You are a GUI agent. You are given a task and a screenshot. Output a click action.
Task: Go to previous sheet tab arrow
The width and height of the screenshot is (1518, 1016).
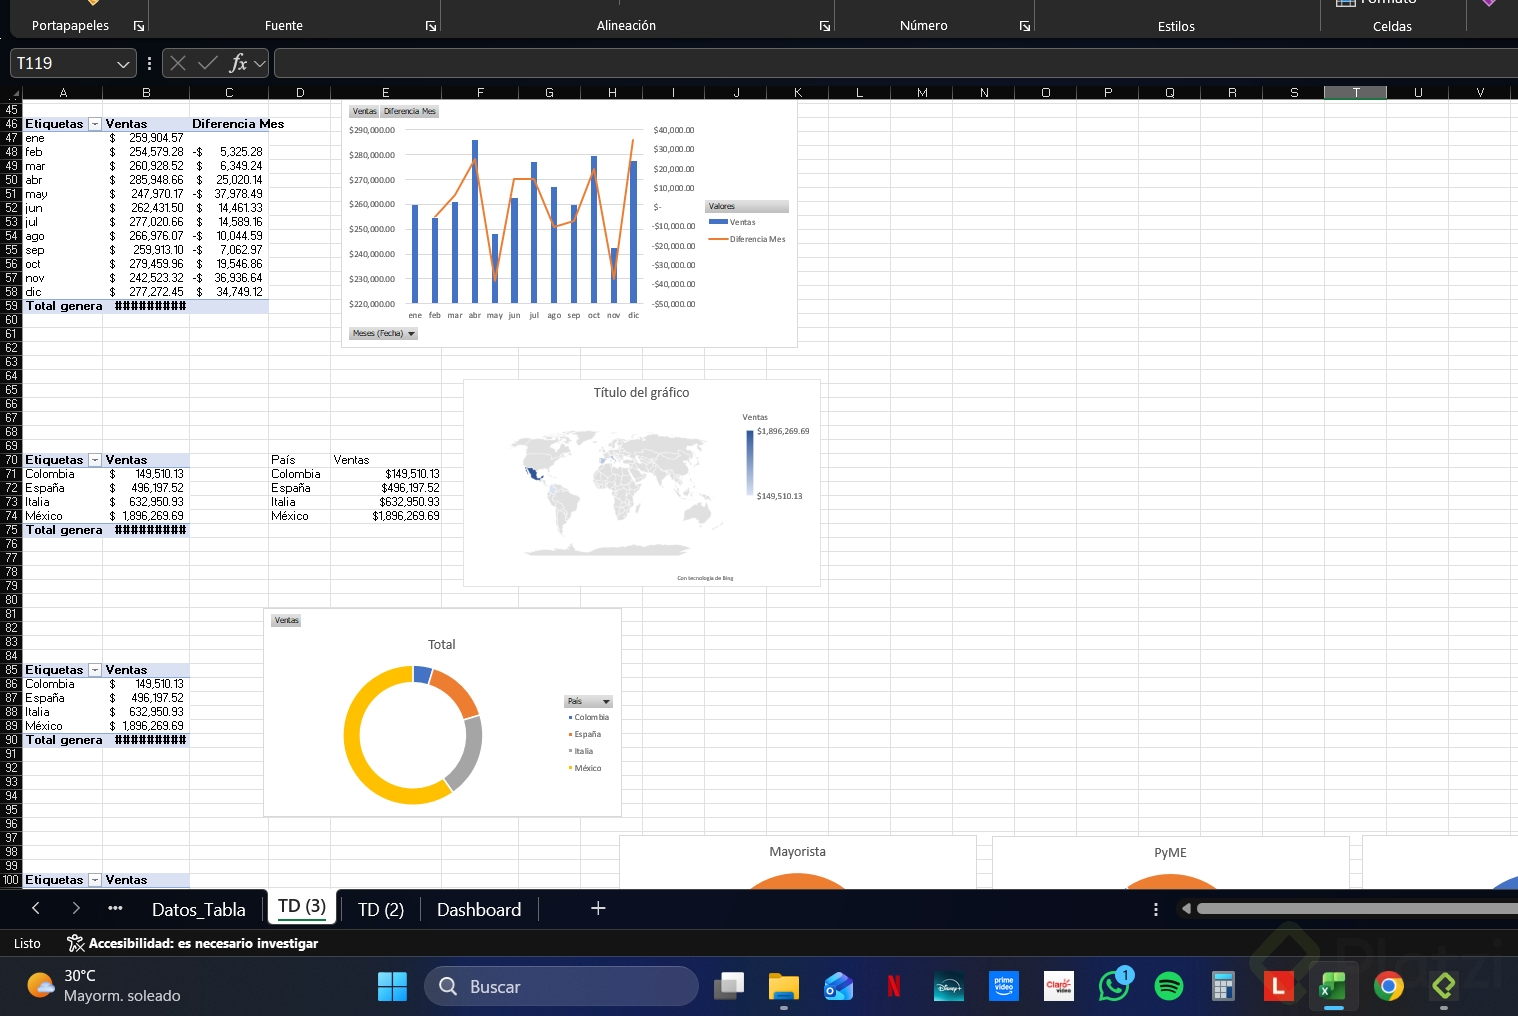(36, 908)
